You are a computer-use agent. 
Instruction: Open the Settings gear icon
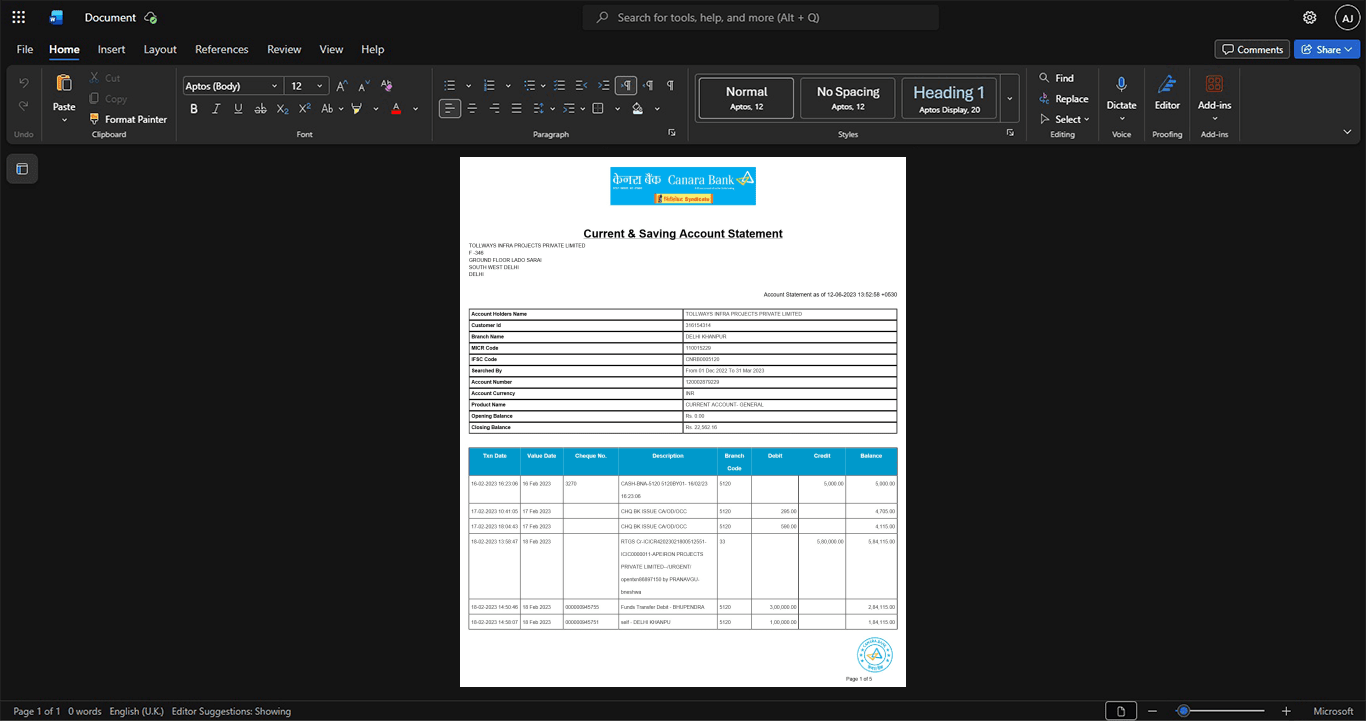[x=1310, y=17]
